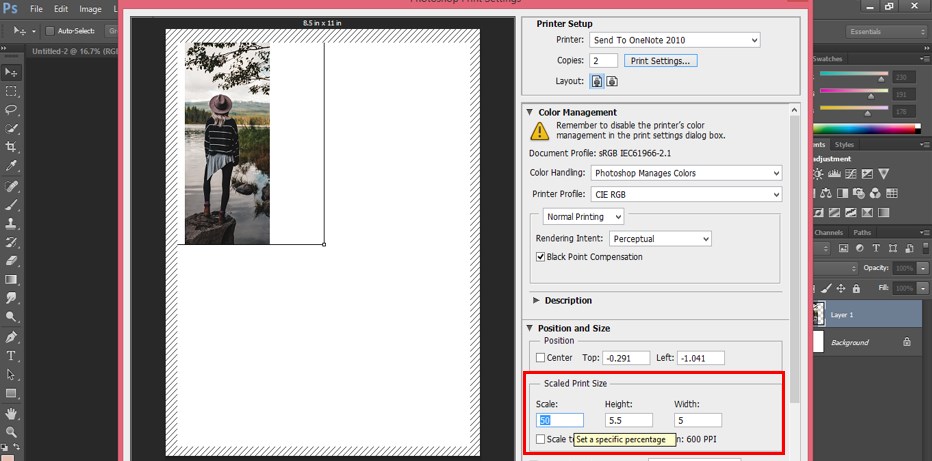Image resolution: width=932 pixels, height=461 pixels.
Task: Pick a color from the spectrum ramp
Action: coord(866,129)
